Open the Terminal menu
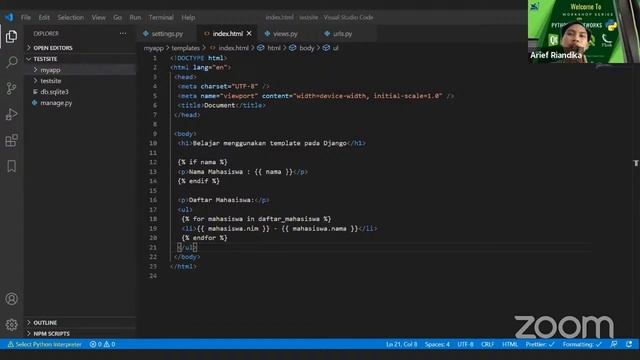Image resolution: width=640 pixels, height=360 pixels. [x=161, y=17]
